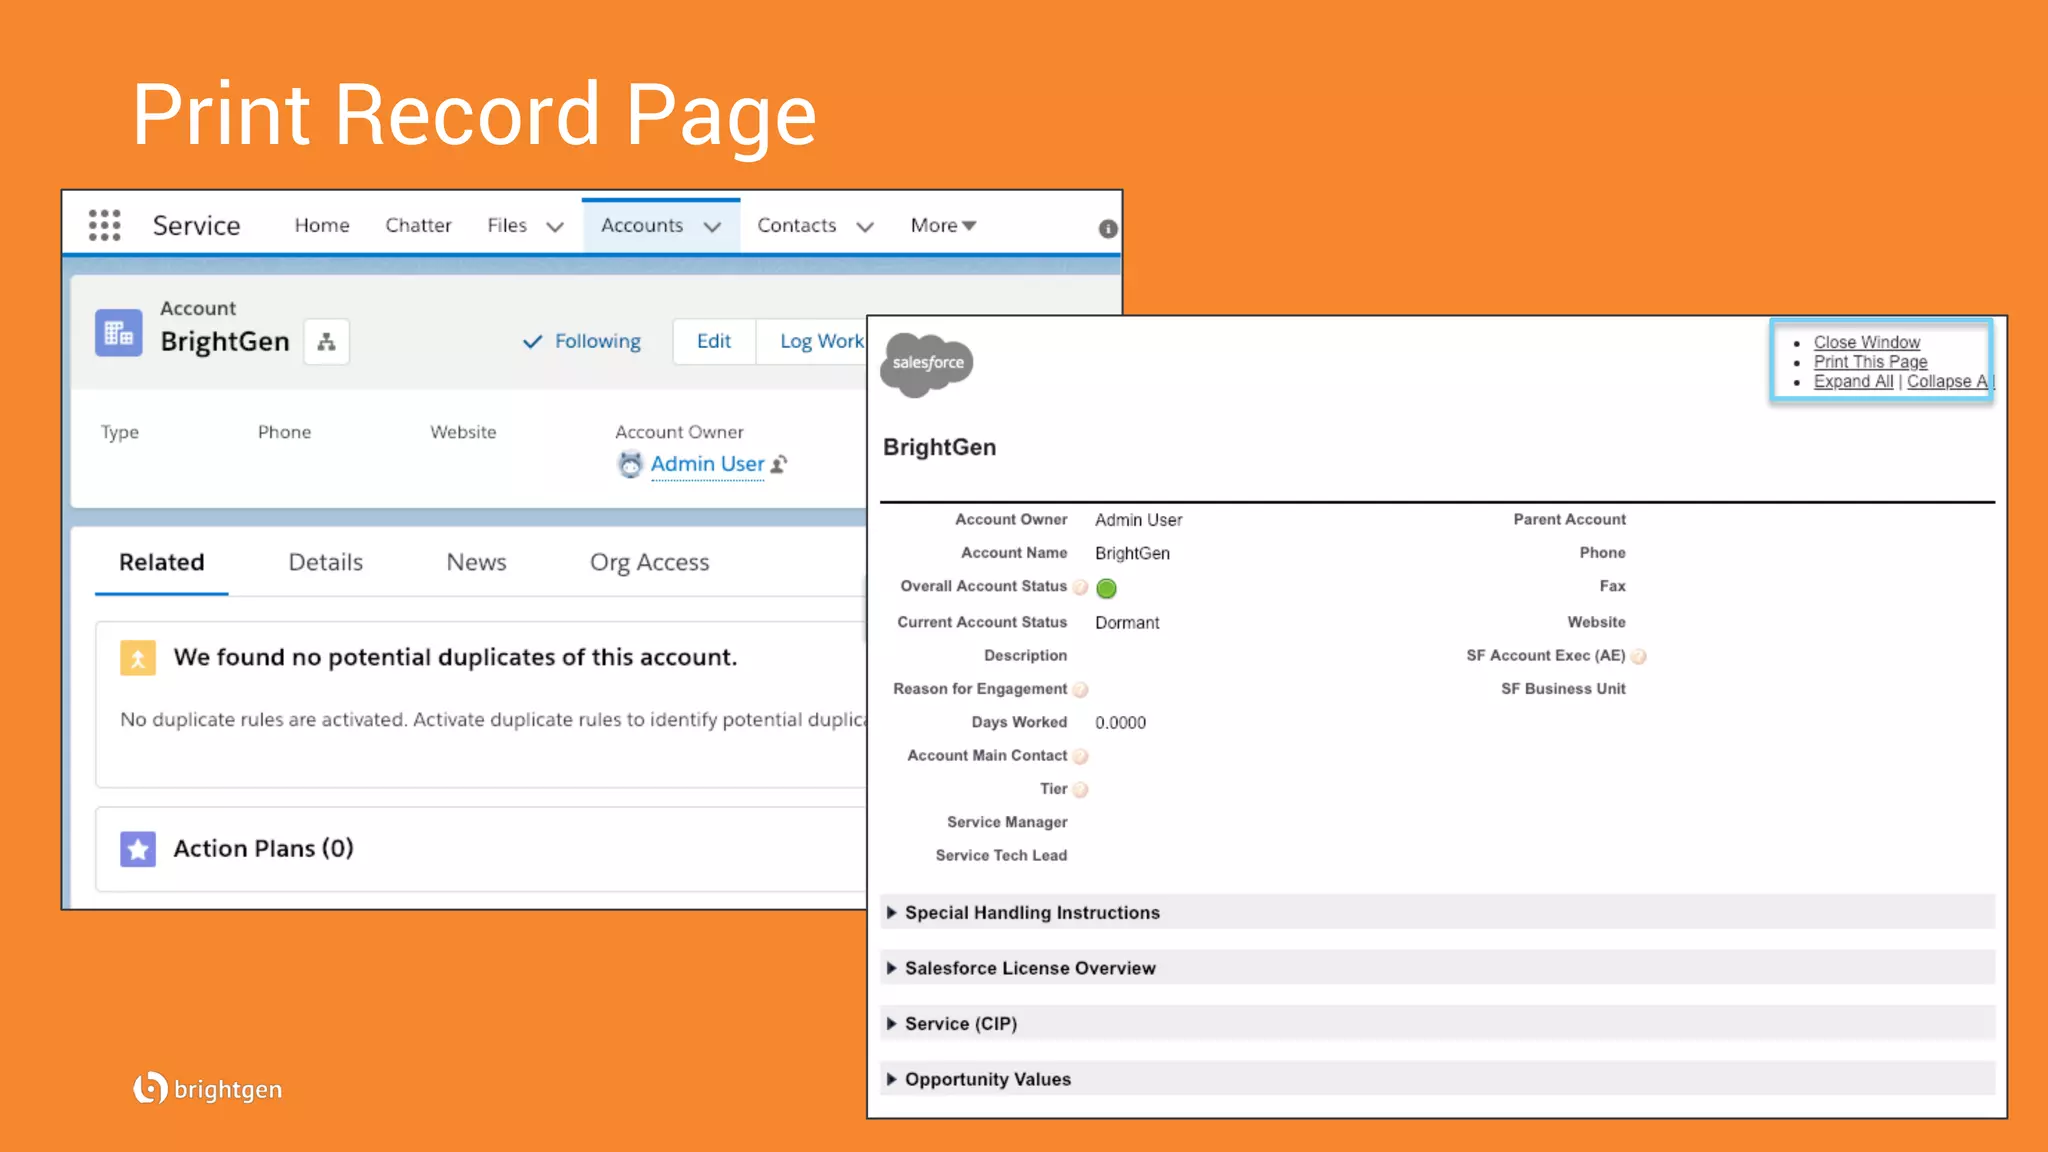Click the Action Plans star icon

click(x=138, y=849)
